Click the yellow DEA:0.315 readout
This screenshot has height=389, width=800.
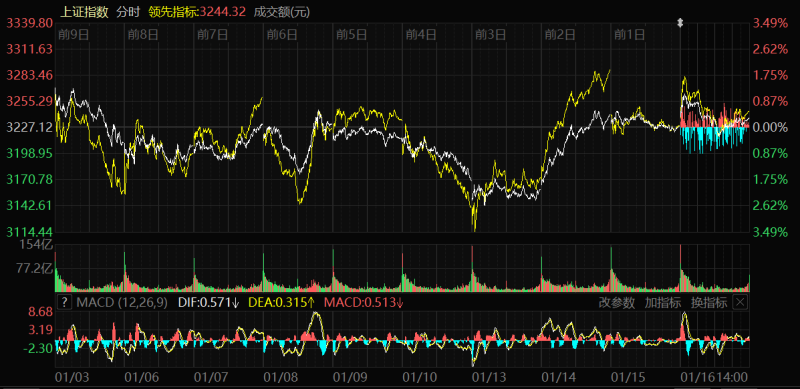pyautogui.click(x=281, y=303)
